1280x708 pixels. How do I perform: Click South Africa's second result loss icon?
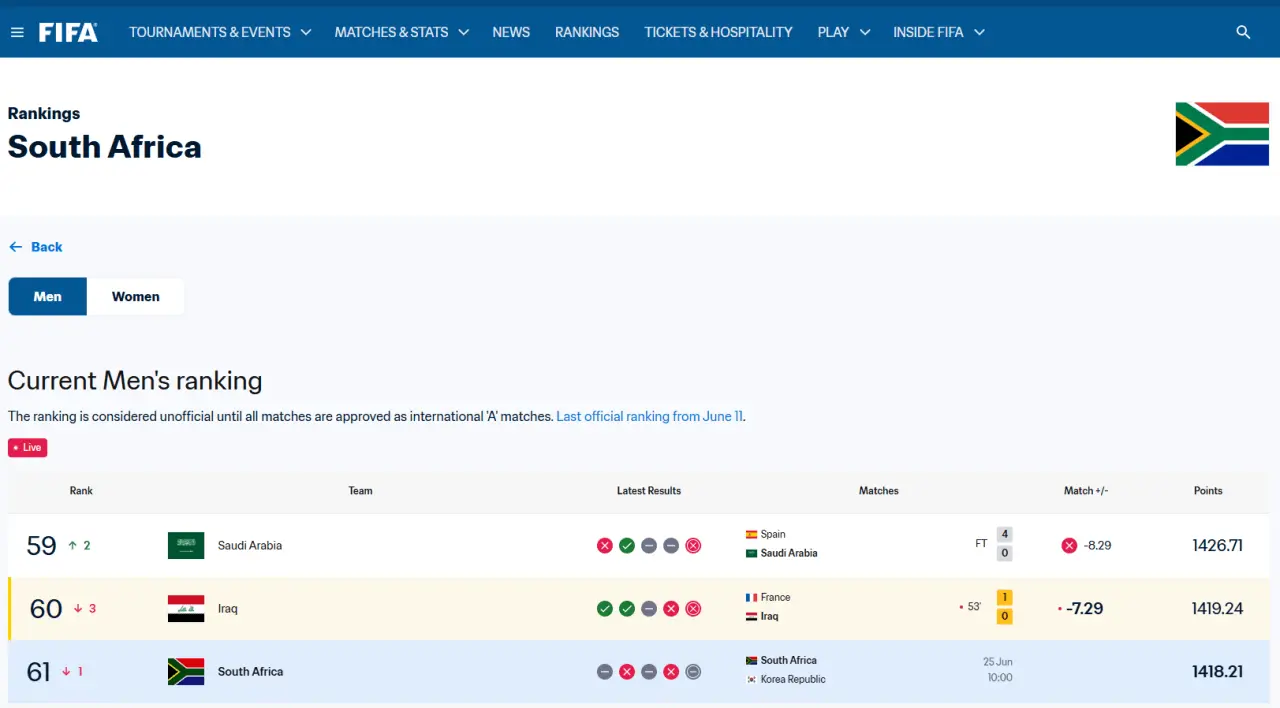(627, 671)
